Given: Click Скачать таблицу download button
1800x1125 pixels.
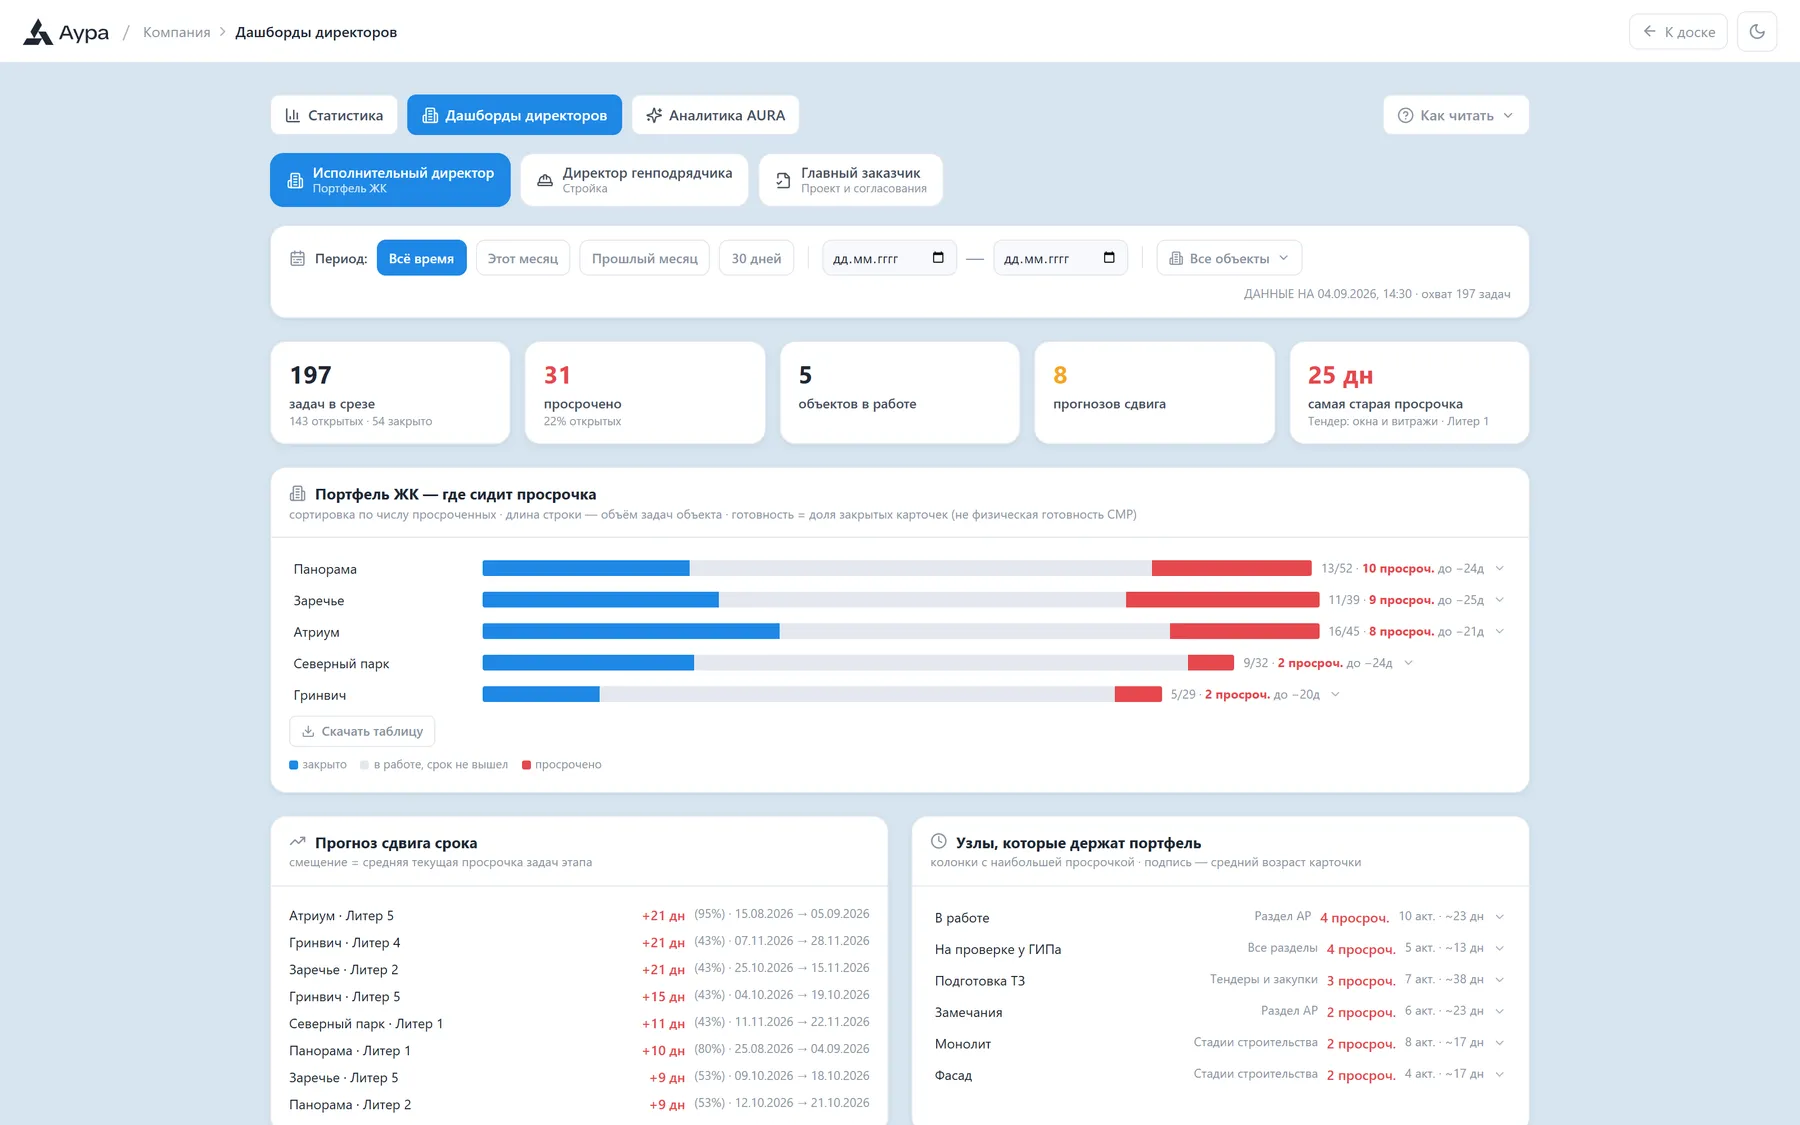Looking at the screenshot, I should point(362,731).
